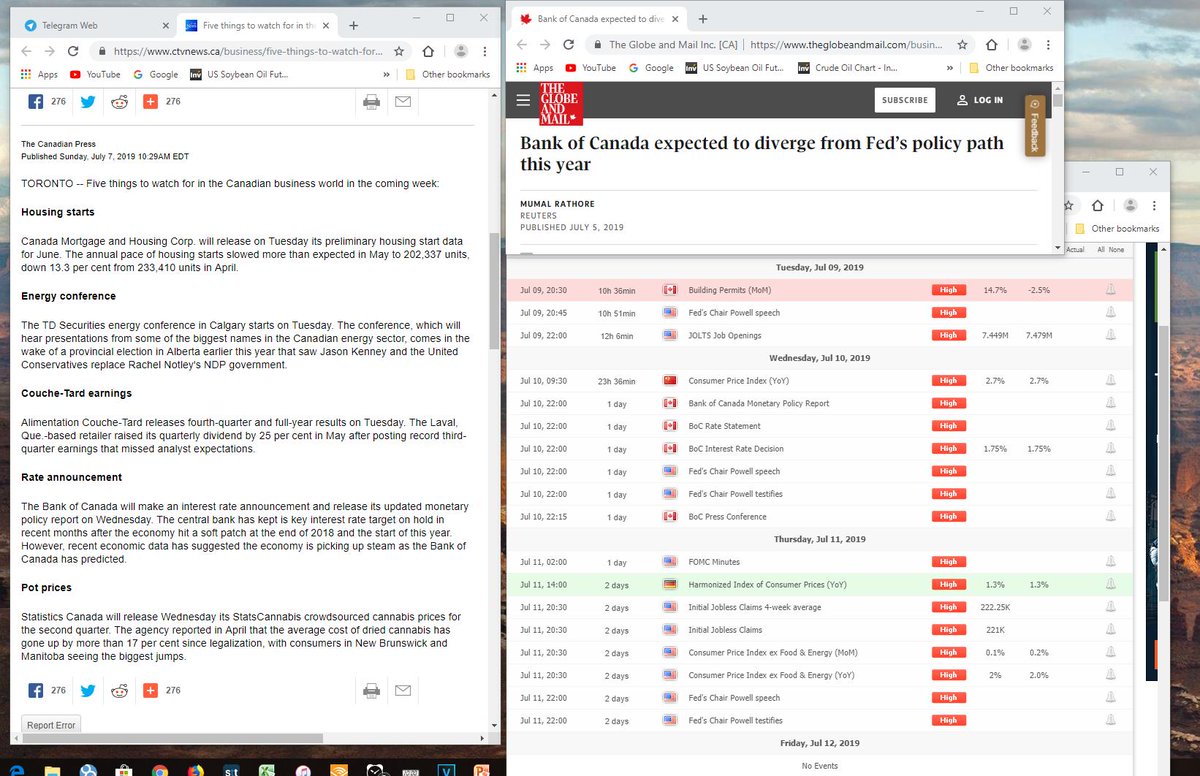Open Other bookmarks in the calendar browser window
This screenshot has width=1200, height=776.
(1116, 229)
